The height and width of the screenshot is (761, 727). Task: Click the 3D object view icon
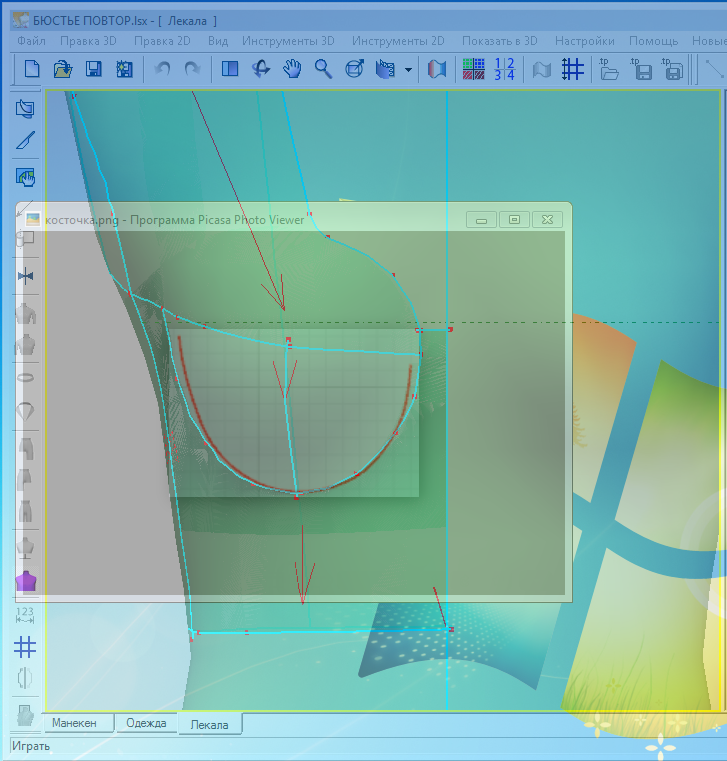355,69
